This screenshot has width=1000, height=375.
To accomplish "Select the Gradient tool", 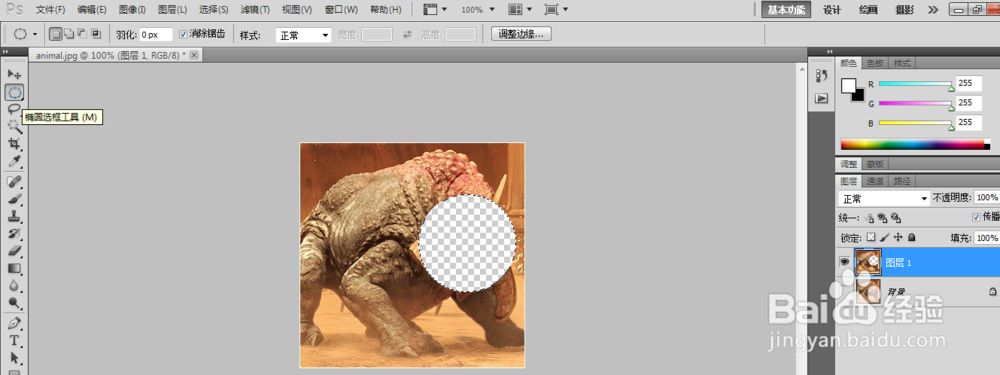I will coord(14,268).
